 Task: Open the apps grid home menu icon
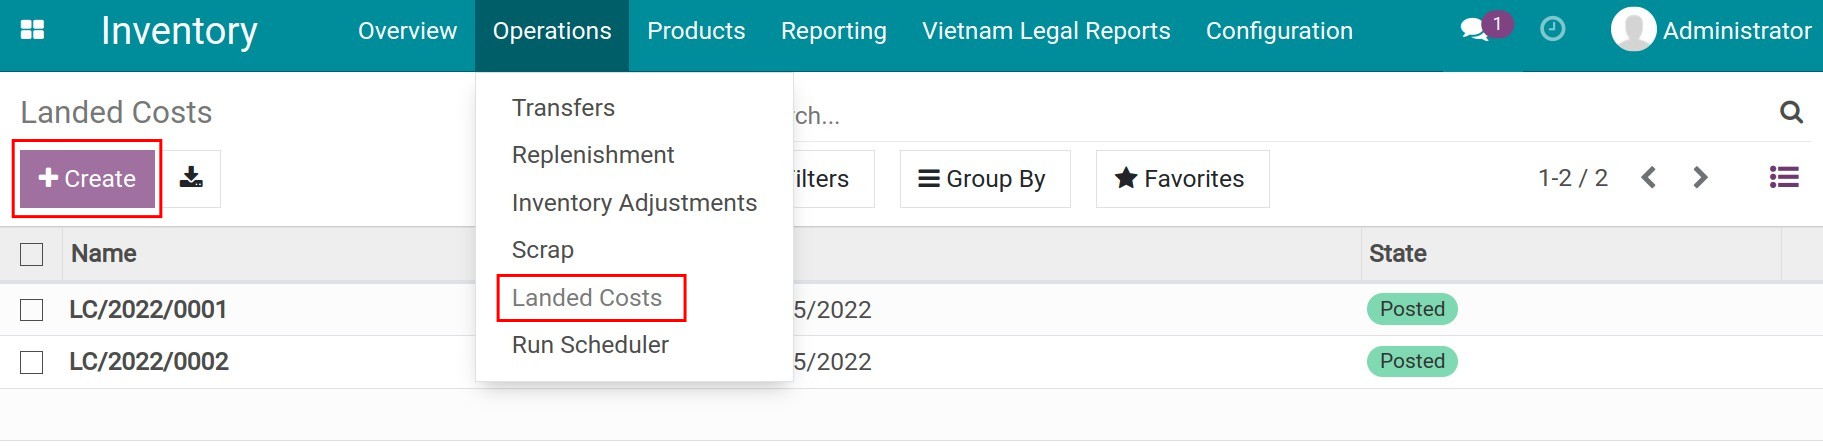pos(32,30)
